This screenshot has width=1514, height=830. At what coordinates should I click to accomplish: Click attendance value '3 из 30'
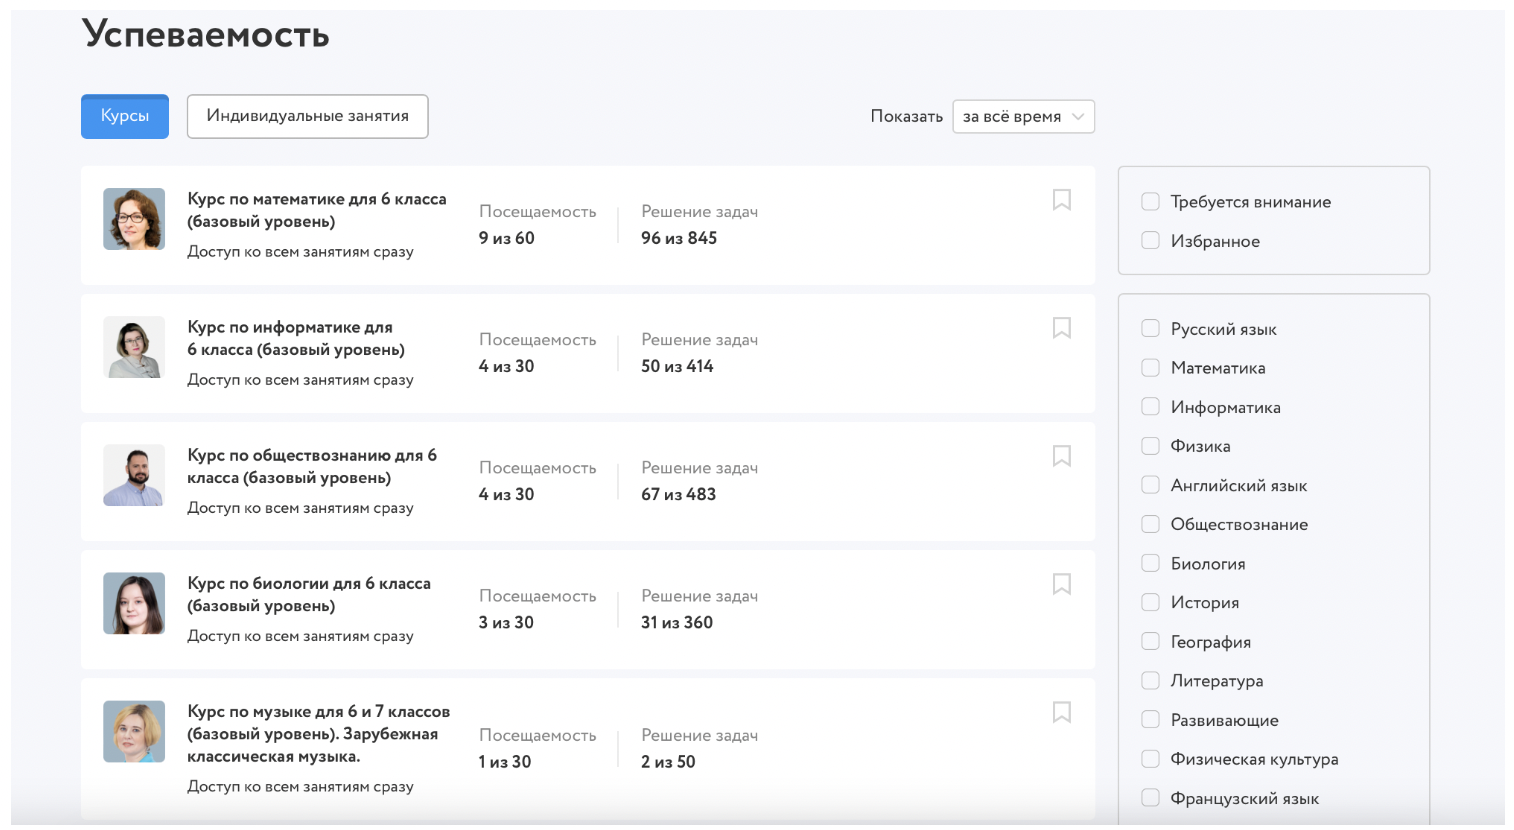pyautogui.click(x=506, y=622)
